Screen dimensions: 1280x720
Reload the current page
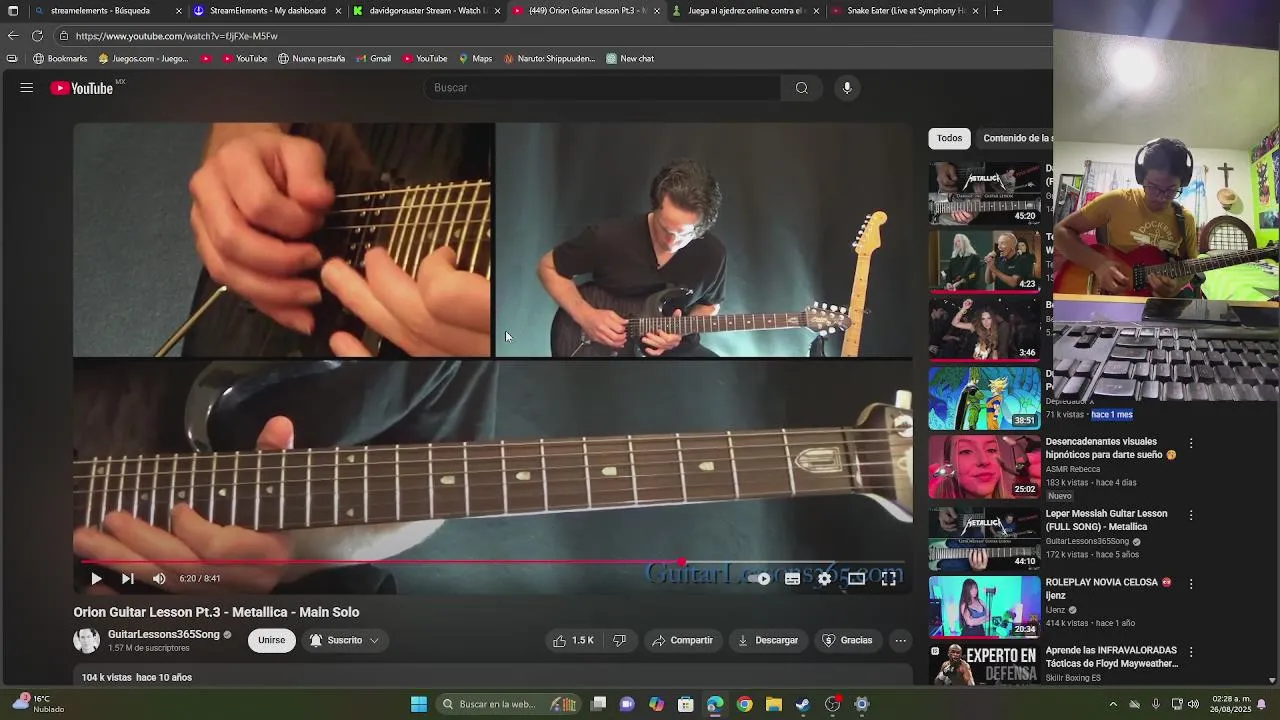(x=37, y=36)
